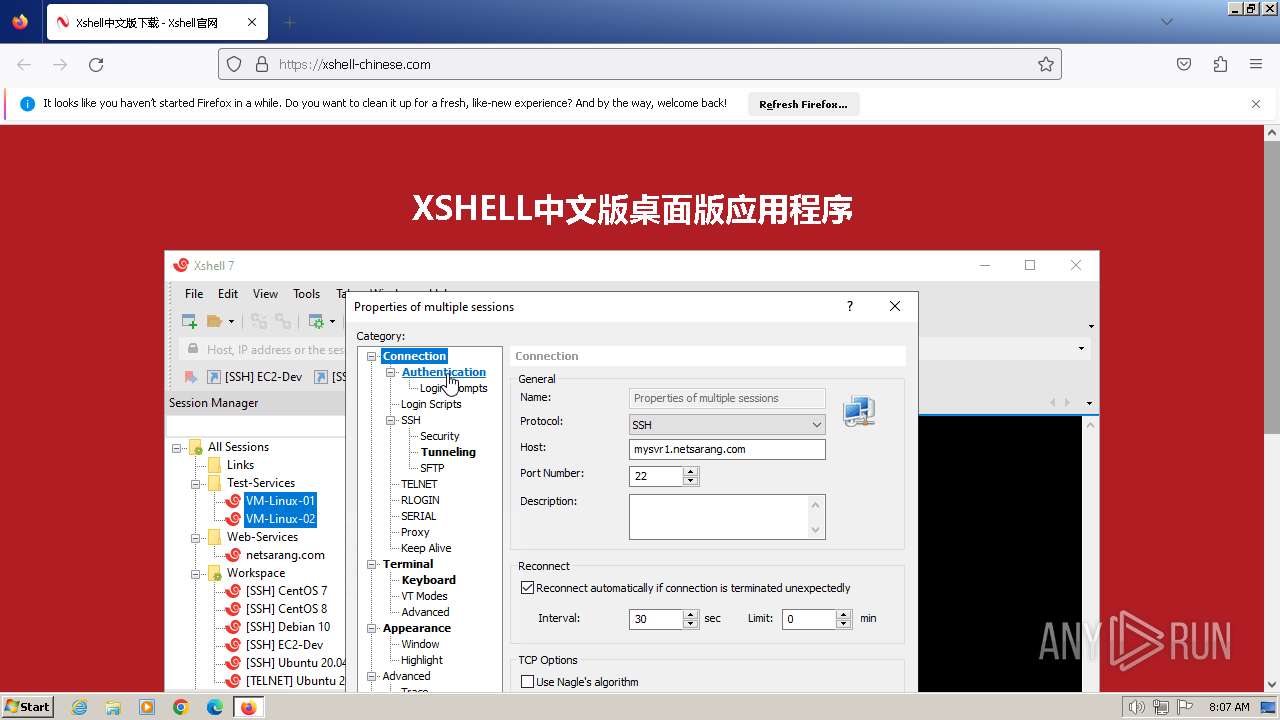Open a new tab with plus
This screenshot has height=720, width=1280.
point(289,22)
